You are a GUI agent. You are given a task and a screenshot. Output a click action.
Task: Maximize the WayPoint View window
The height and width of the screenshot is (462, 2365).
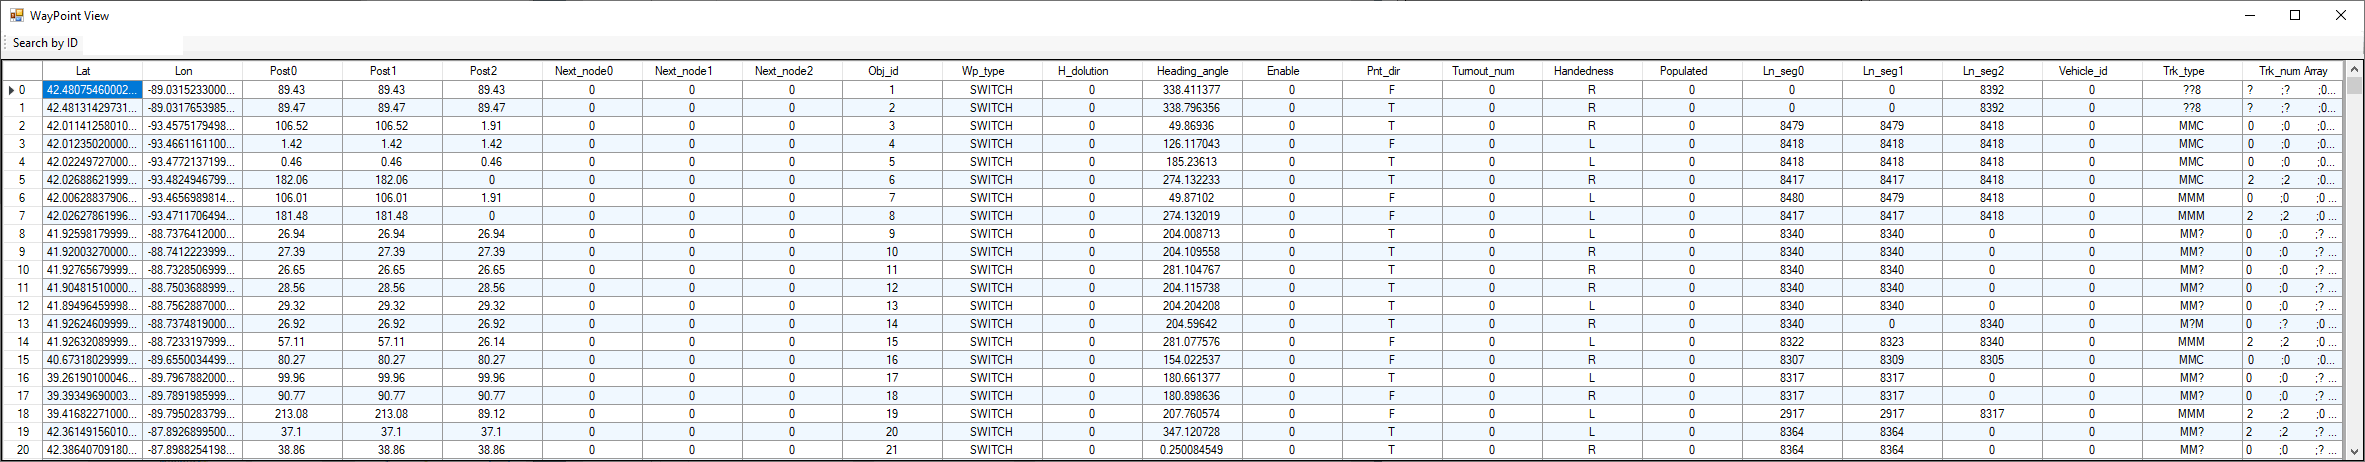pos(2295,15)
